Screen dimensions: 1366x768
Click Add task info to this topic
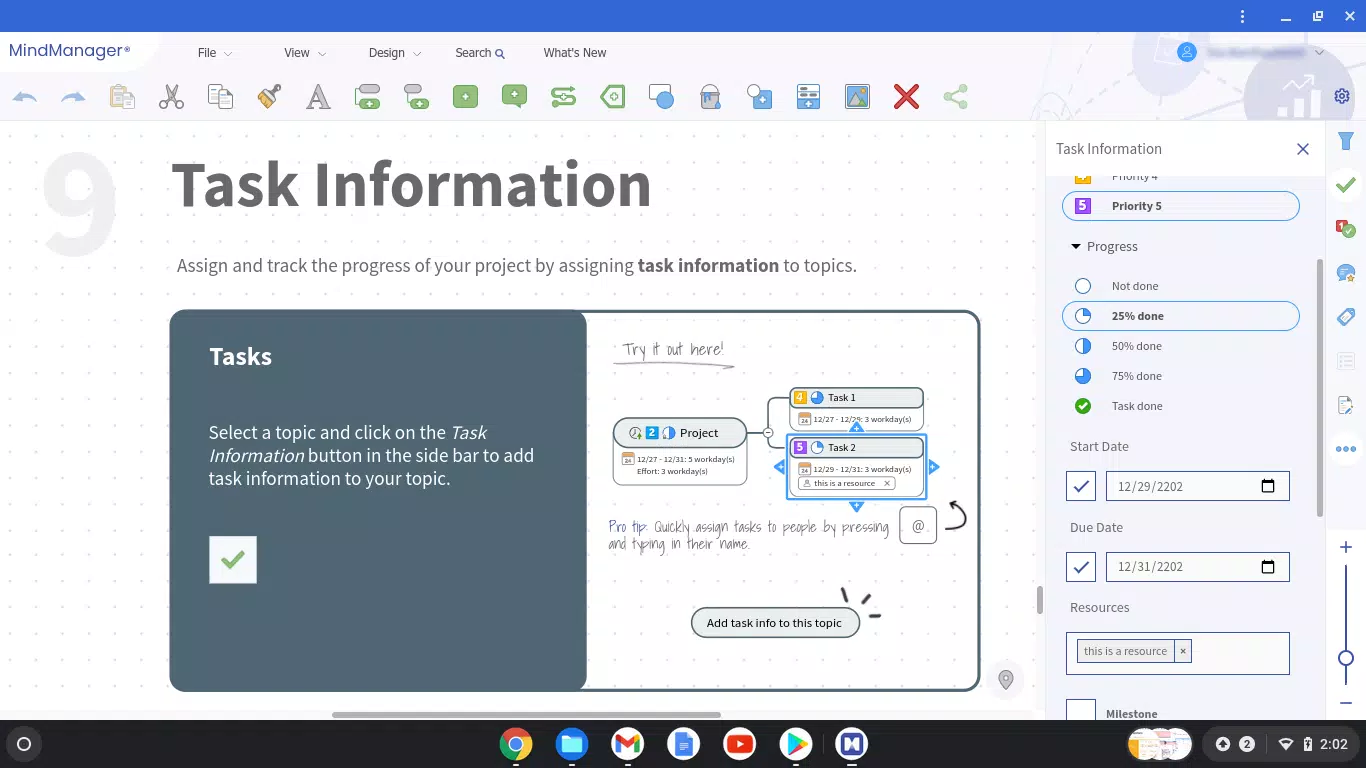pyautogui.click(x=774, y=623)
